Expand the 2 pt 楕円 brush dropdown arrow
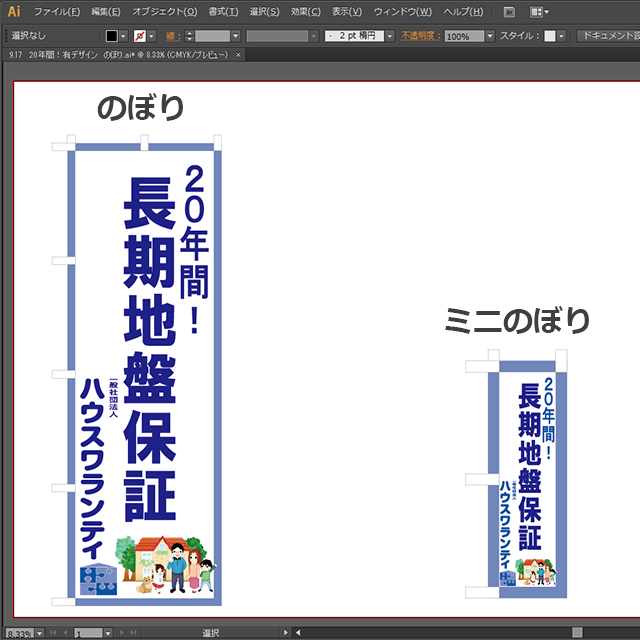This screenshot has width=640, height=640. (x=390, y=36)
